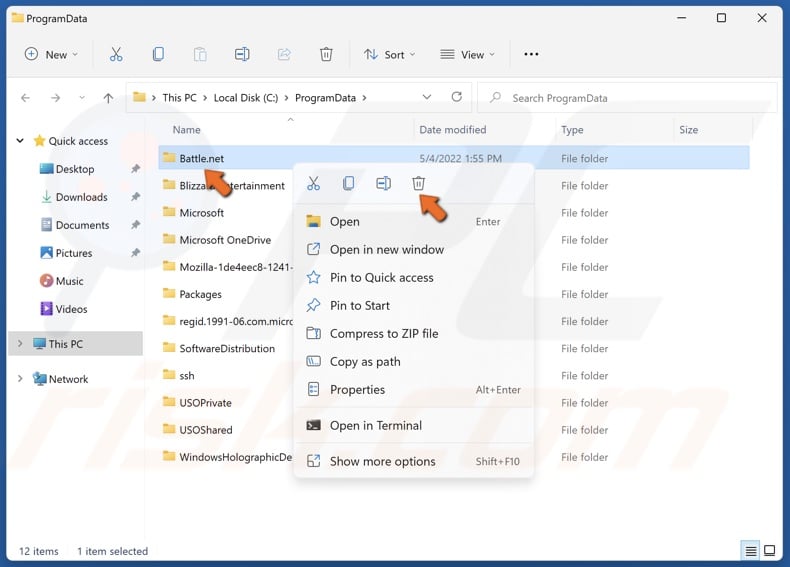Go forward with the right arrow
790x567 pixels.
[x=55, y=98]
